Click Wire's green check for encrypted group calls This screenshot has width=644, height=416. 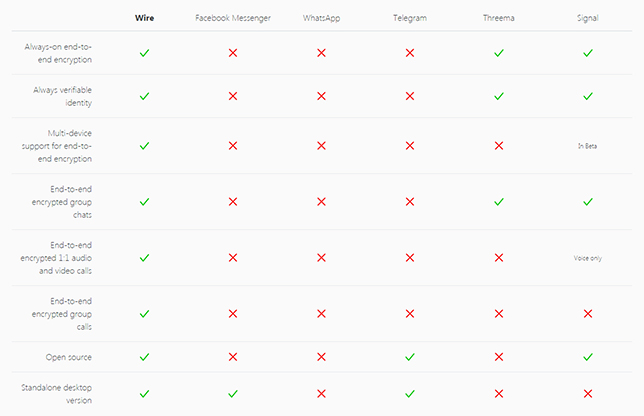pos(144,314)
